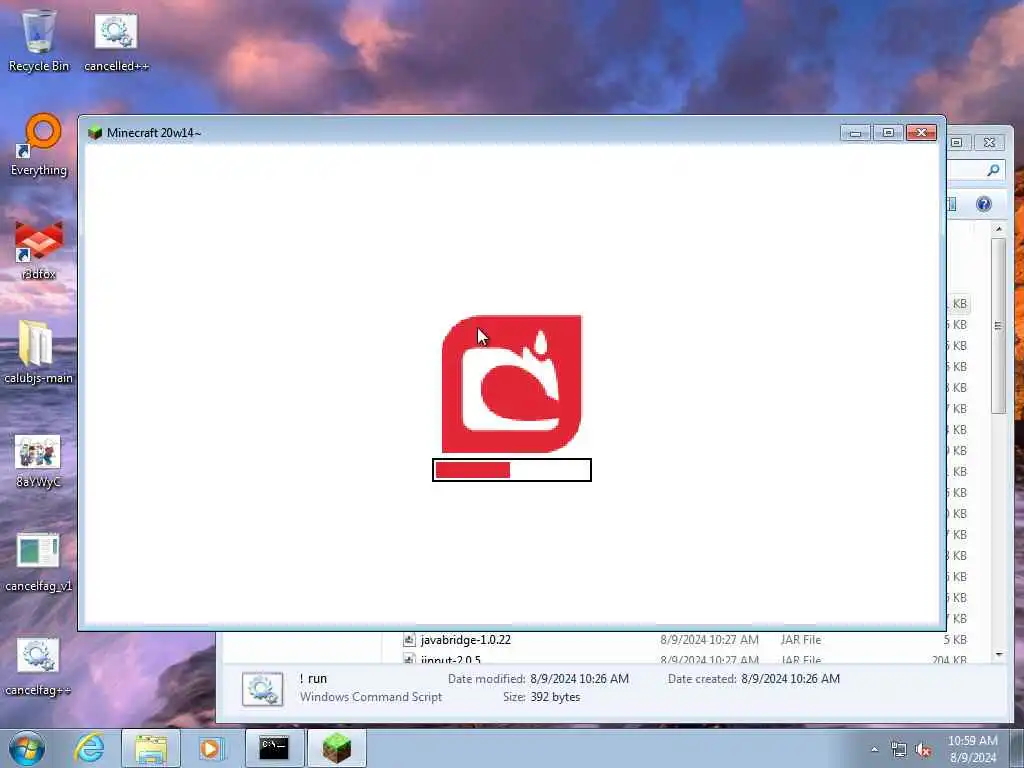Click the Mojang logo in Minecraft window
1024x768 pixels.
511,384
